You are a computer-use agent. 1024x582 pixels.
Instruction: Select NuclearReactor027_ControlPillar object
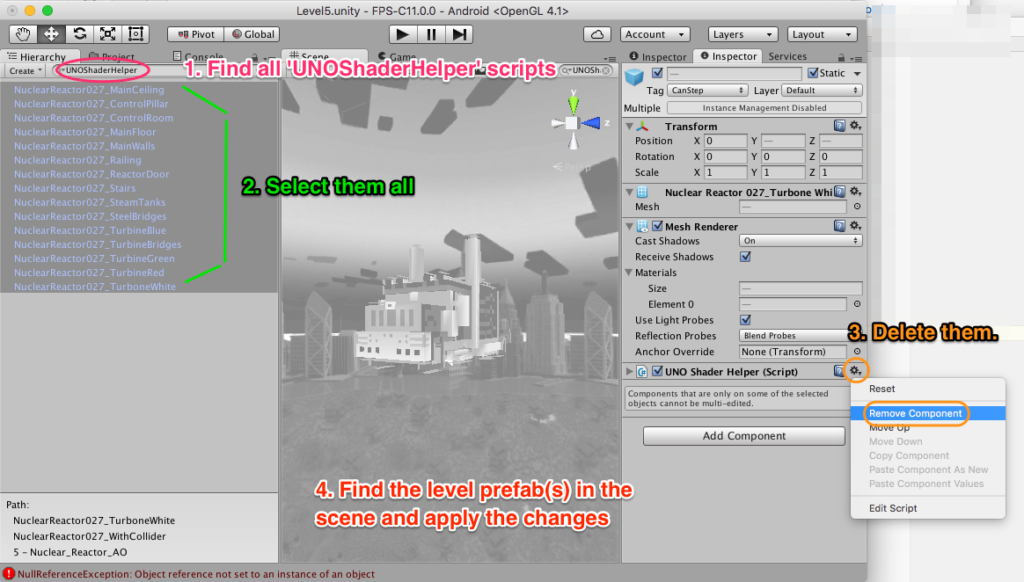(91, 104)
